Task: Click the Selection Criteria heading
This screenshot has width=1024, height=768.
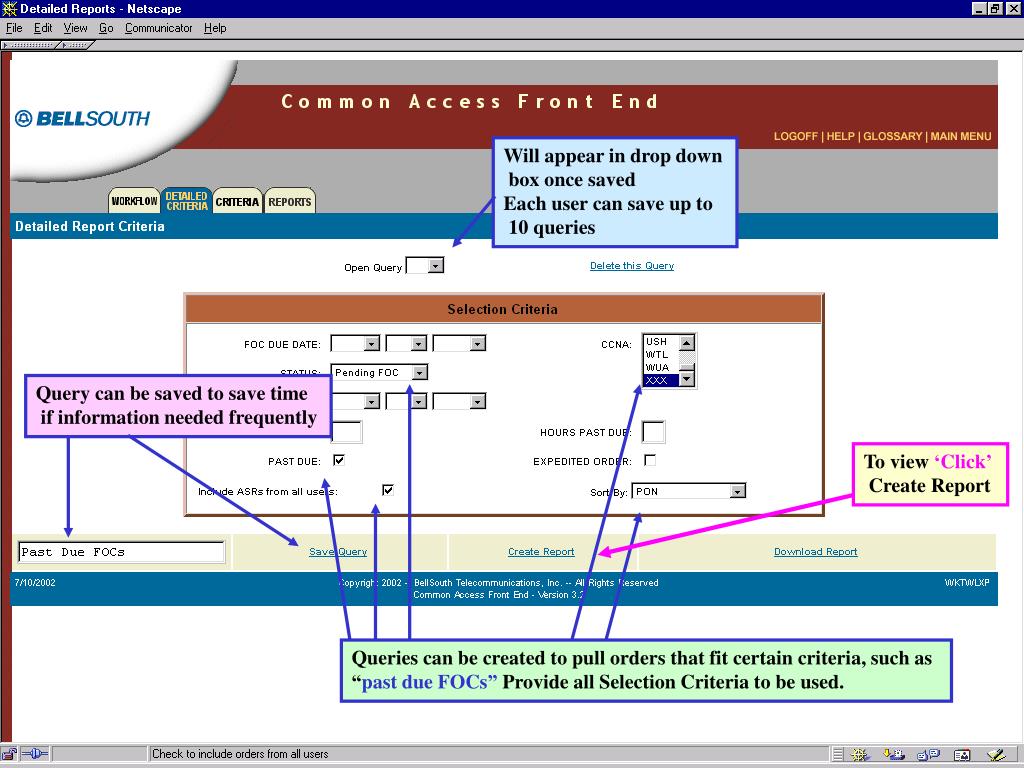Action: coord(503,310)
